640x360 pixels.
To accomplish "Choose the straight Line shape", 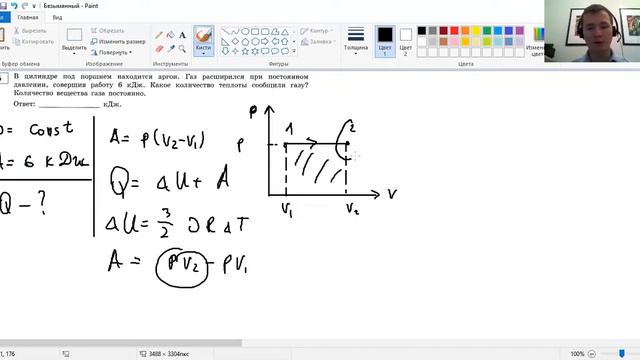I will click(x=225, y=31).
